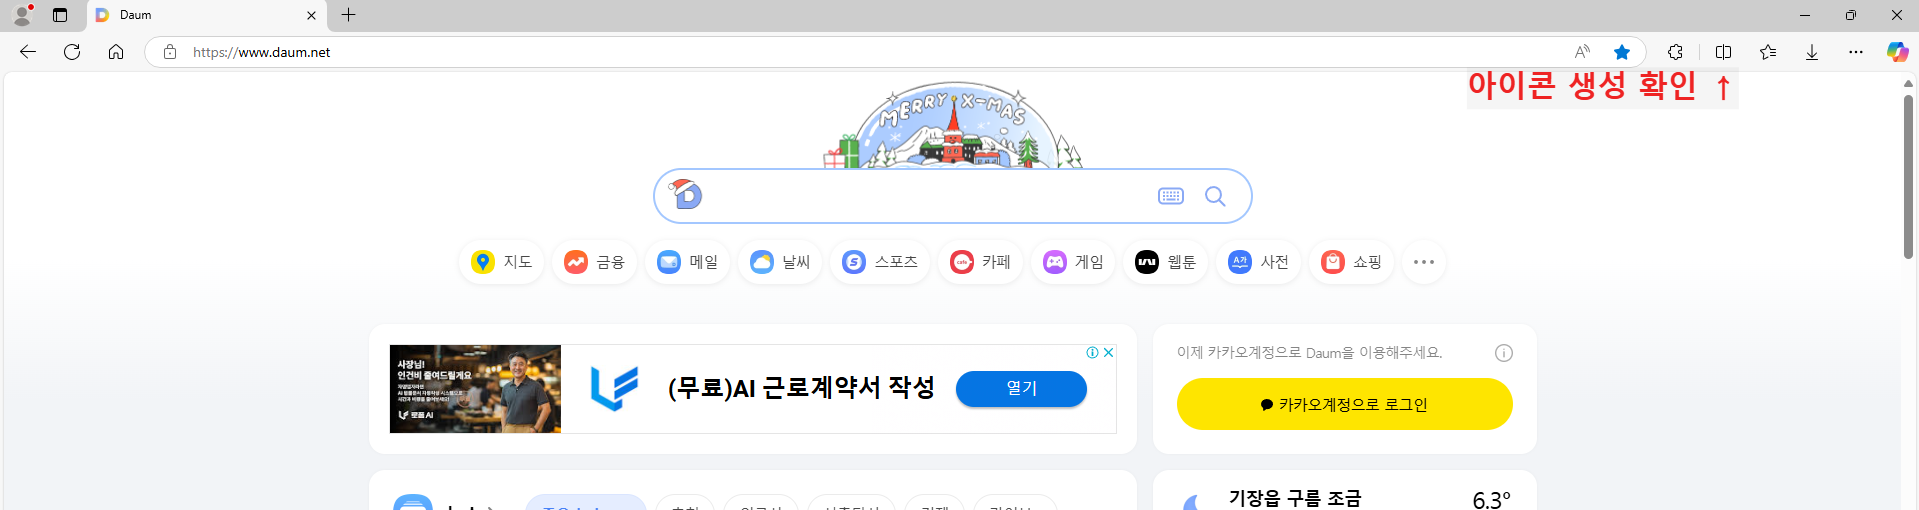Open login info circle icon
1919x510 pixels.
point(1504,353)
